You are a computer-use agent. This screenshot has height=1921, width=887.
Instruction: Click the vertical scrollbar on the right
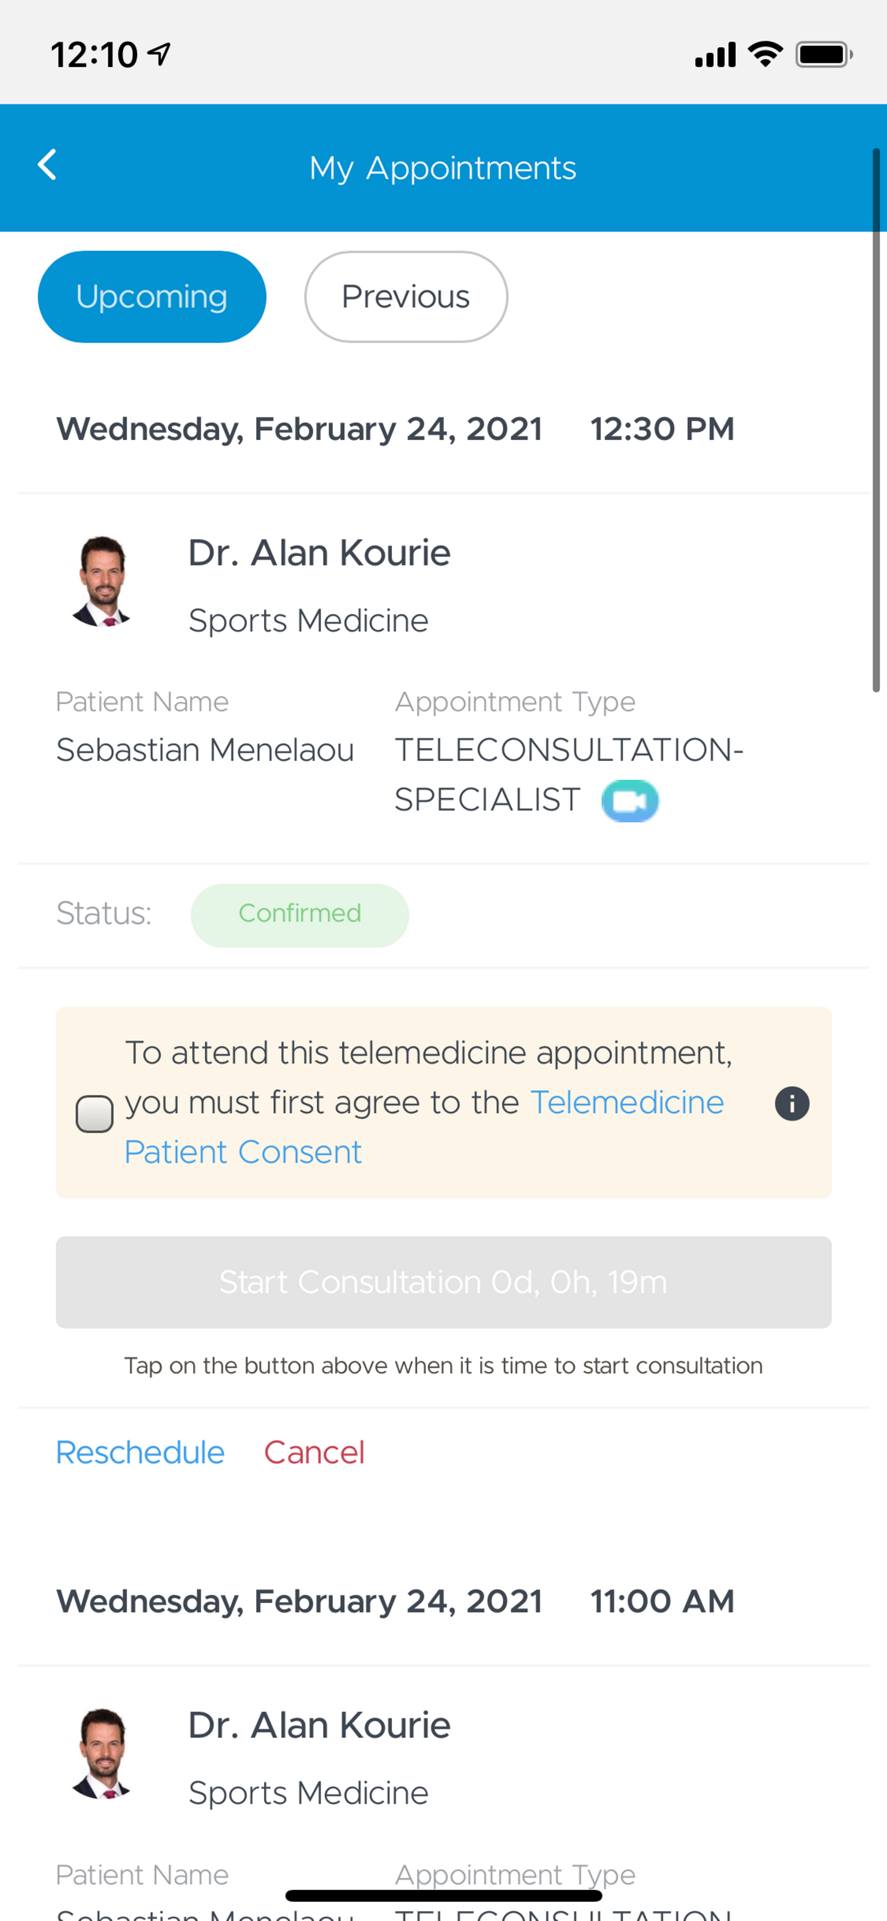[x=876, y=420]
